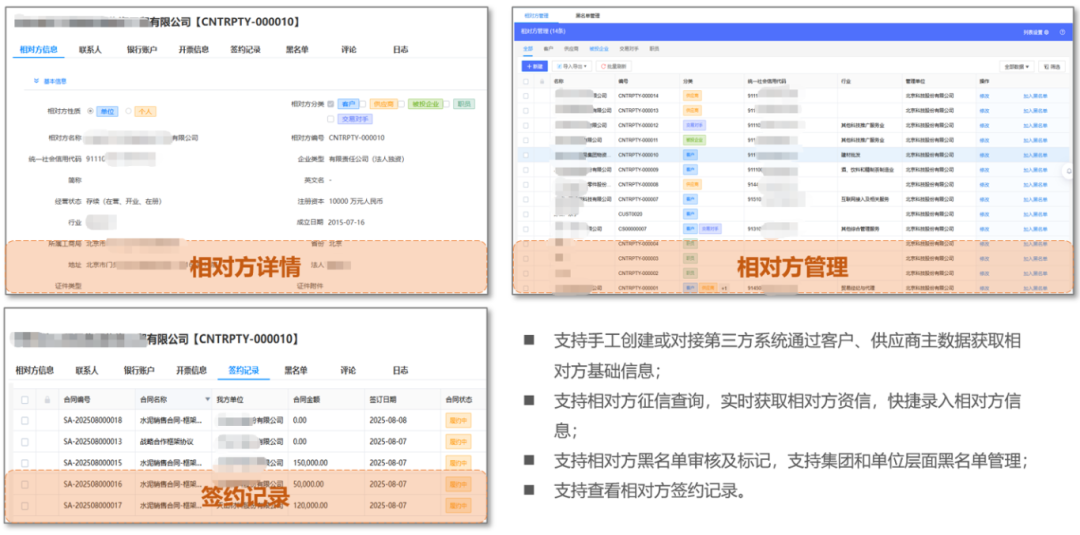Click the + 新建 create button

pos(534,66)
